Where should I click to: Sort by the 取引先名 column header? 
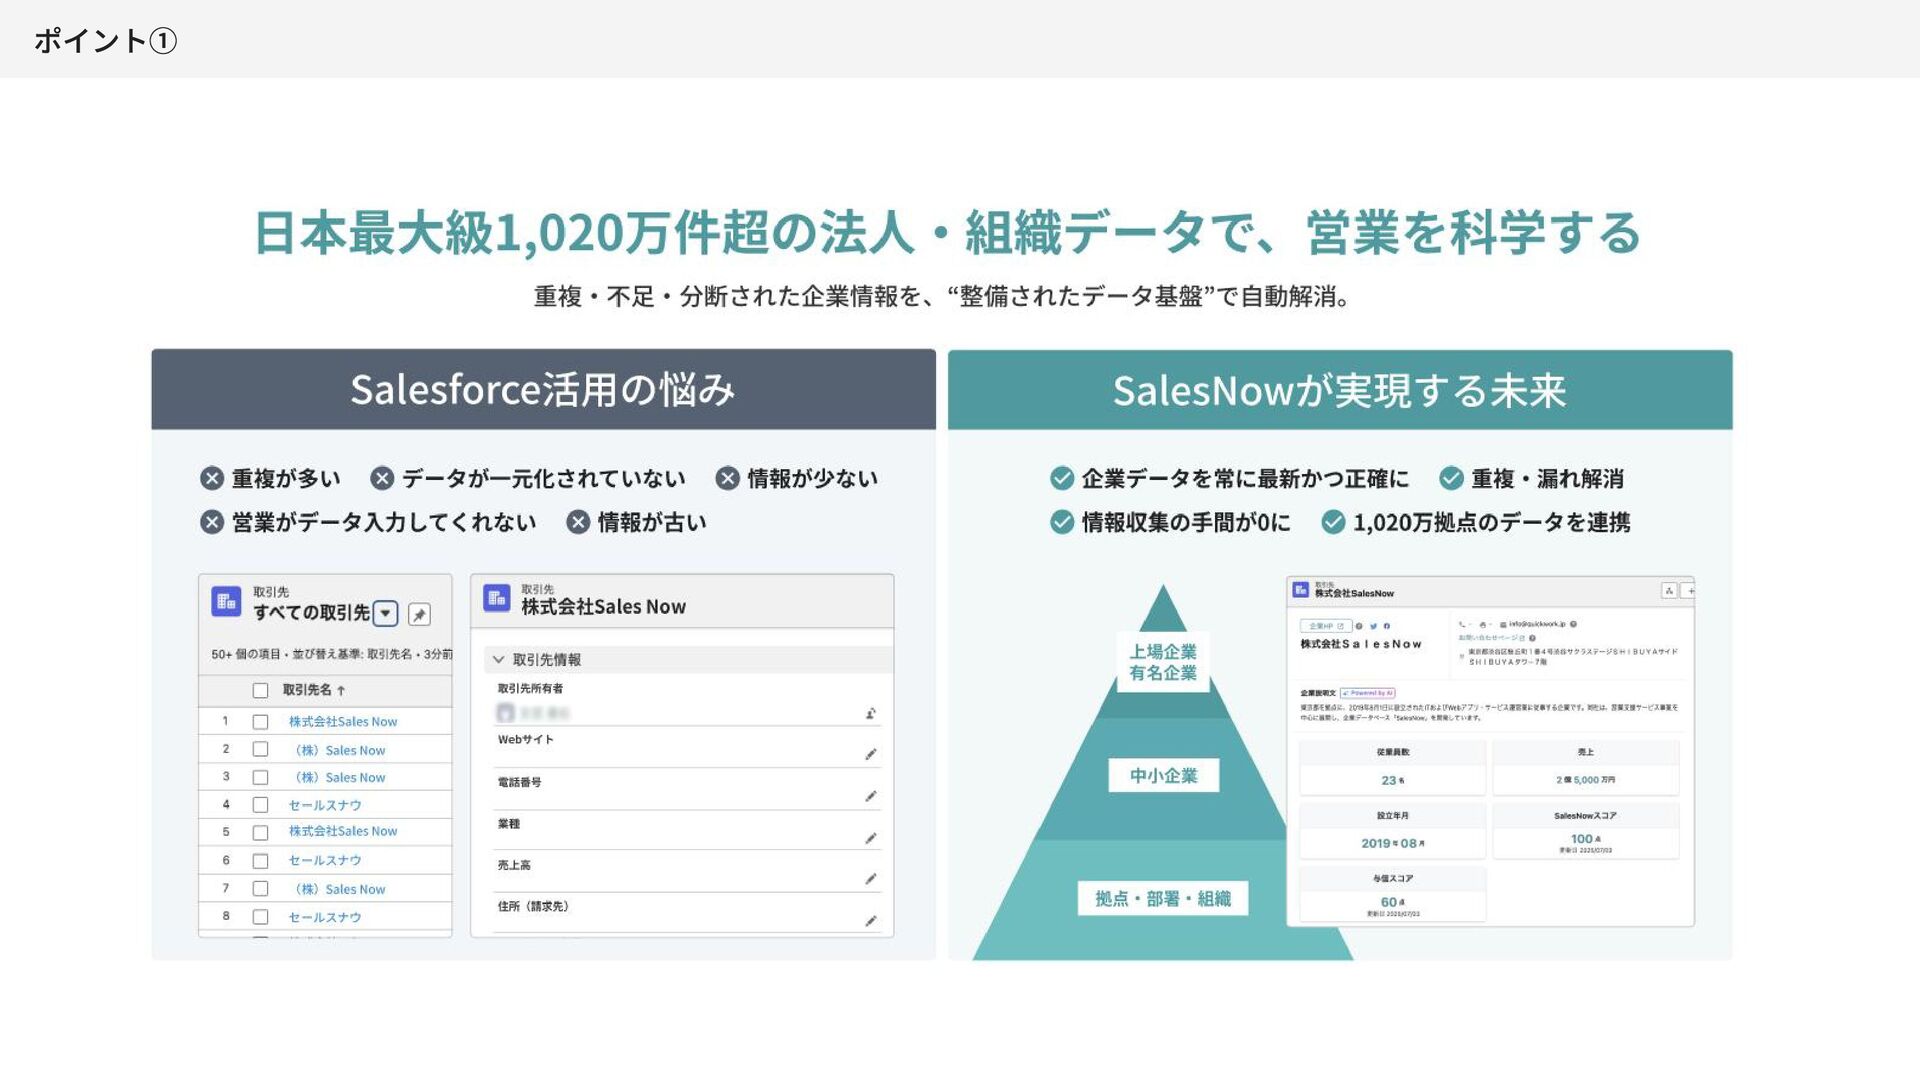[x=314, y=690]
